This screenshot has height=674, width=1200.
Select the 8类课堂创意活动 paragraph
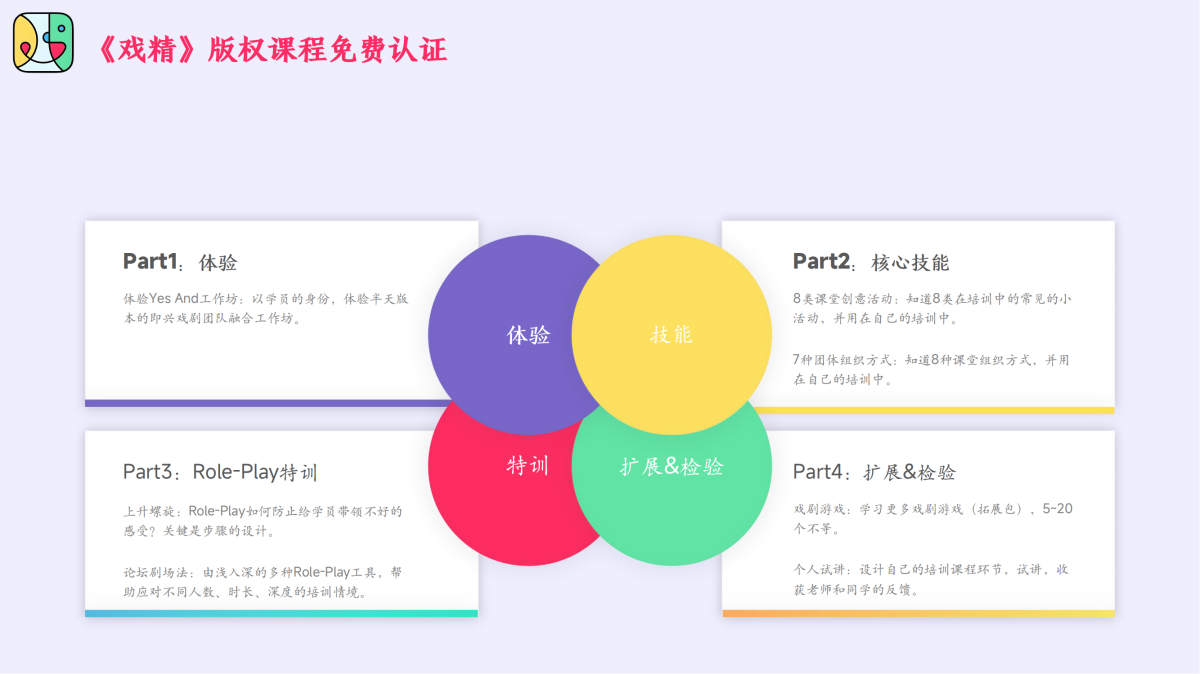coord(931,308)
